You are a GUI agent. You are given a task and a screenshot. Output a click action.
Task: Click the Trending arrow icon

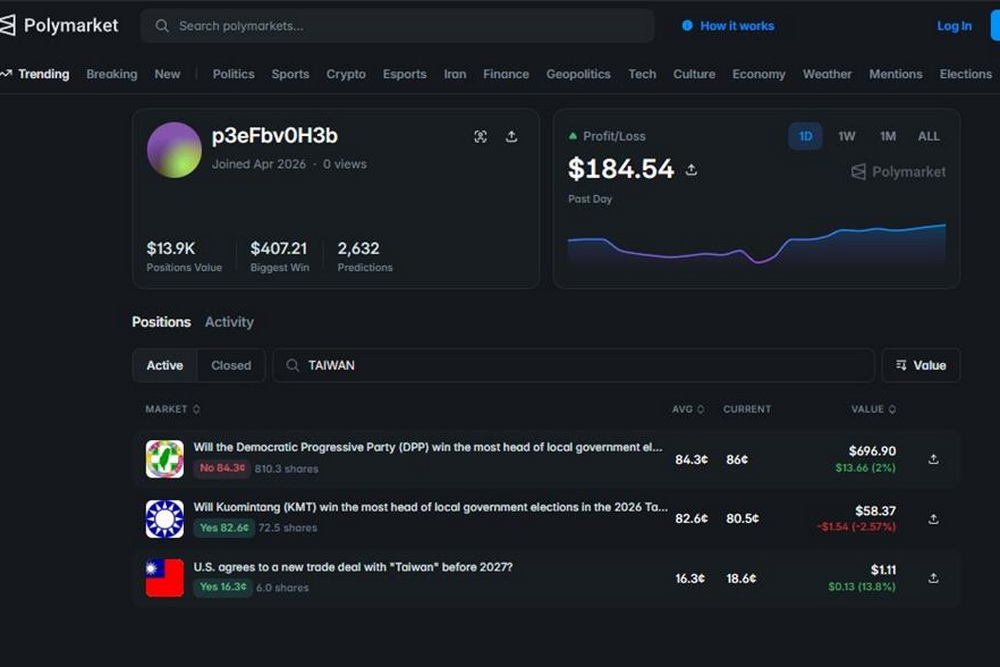coord(6,74)
